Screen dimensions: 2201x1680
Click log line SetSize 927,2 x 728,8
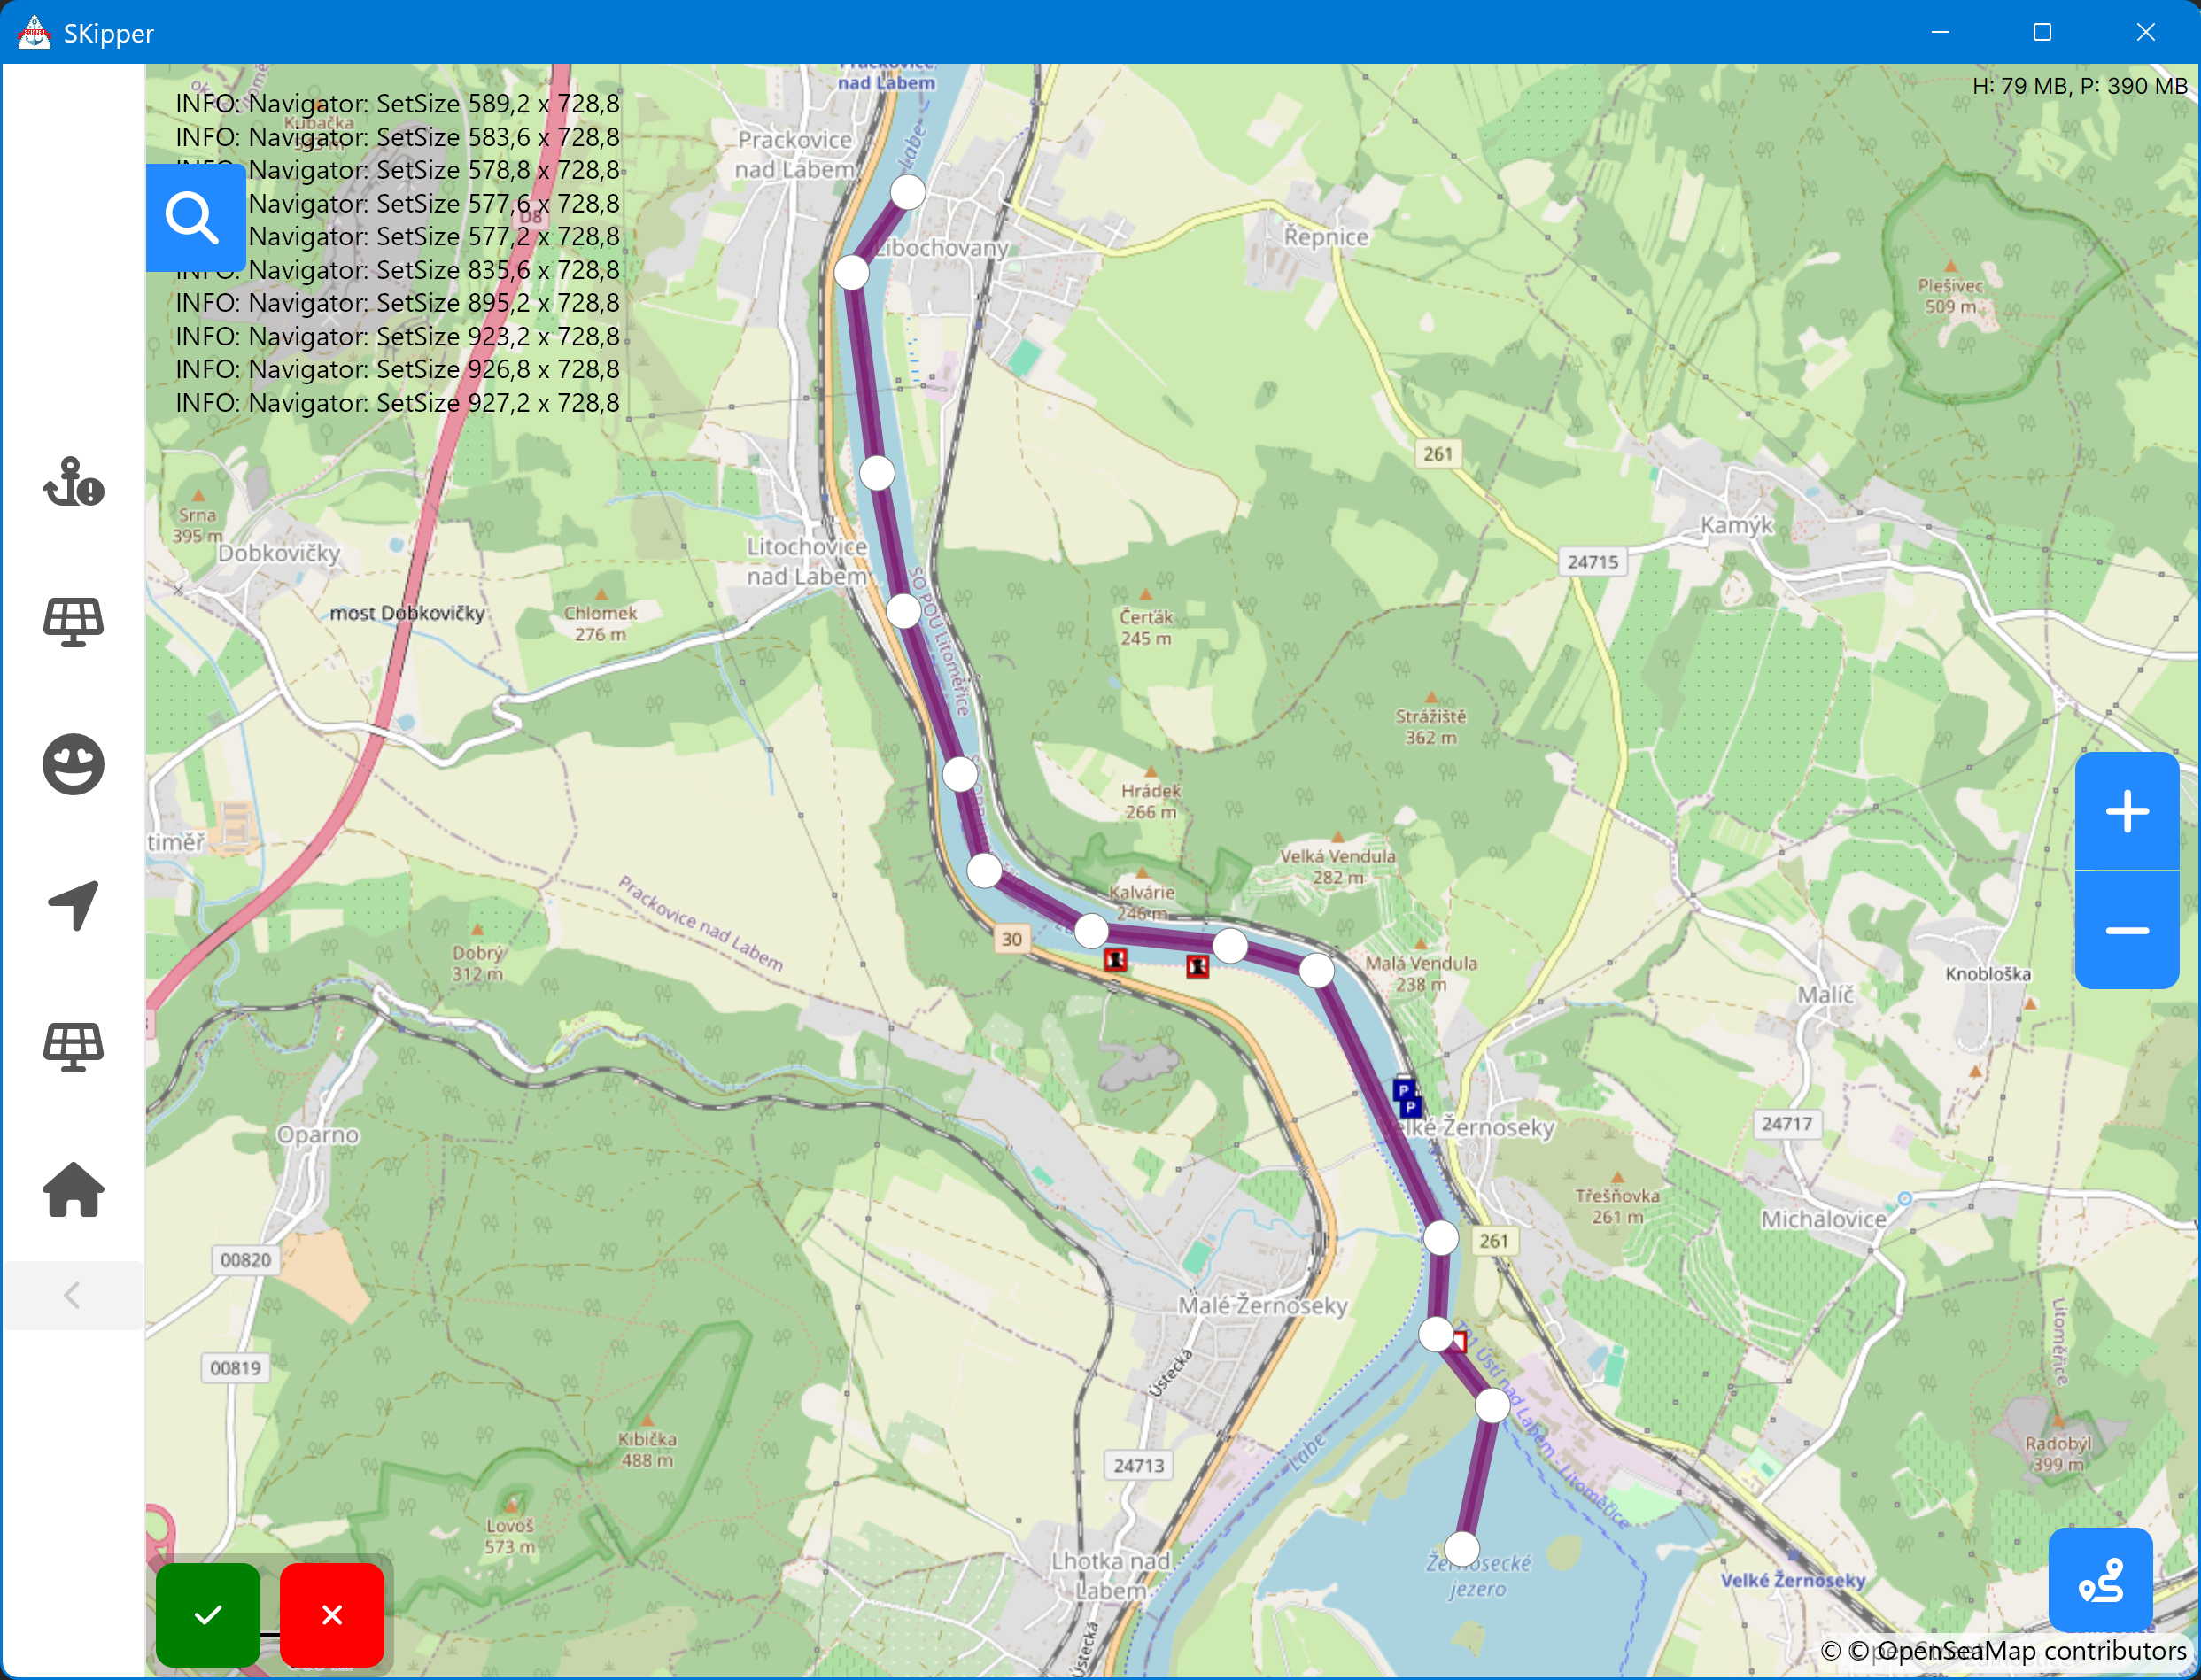398,403
